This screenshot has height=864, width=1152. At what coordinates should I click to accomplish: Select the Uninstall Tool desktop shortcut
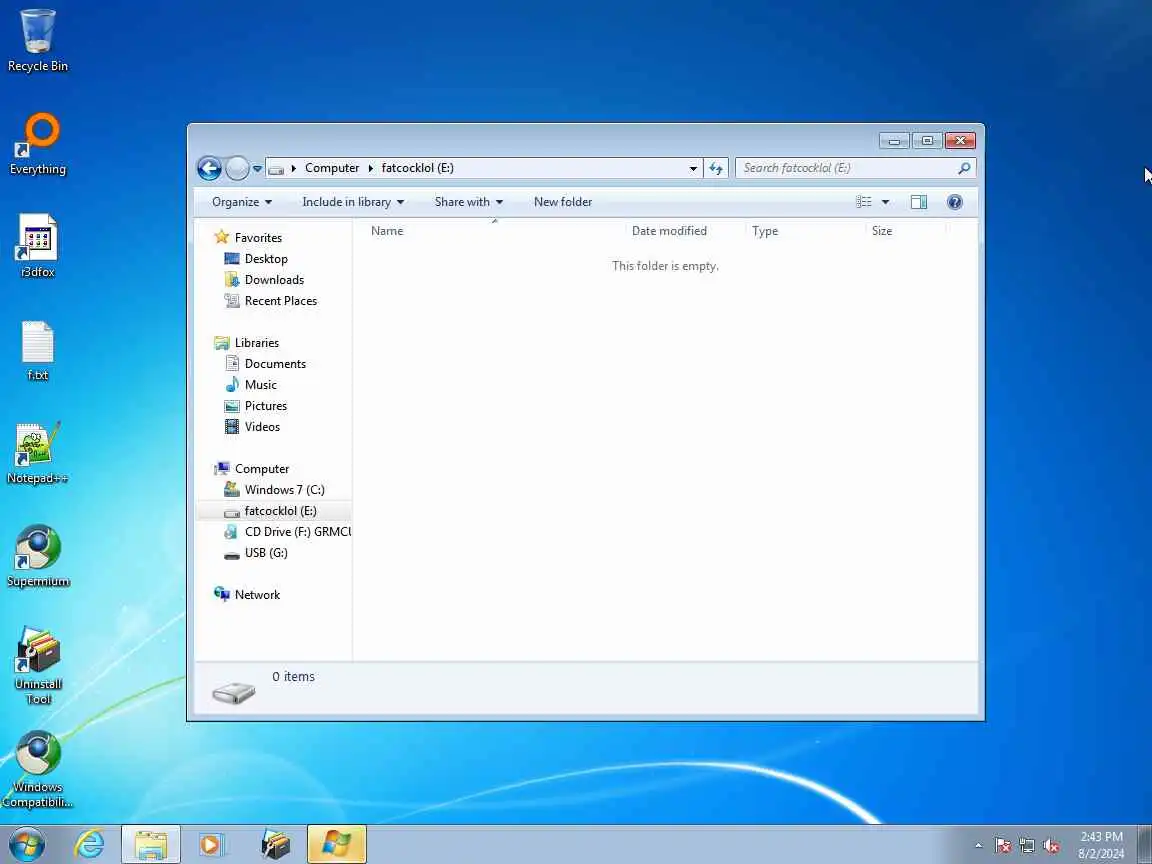tap(37, 665)
